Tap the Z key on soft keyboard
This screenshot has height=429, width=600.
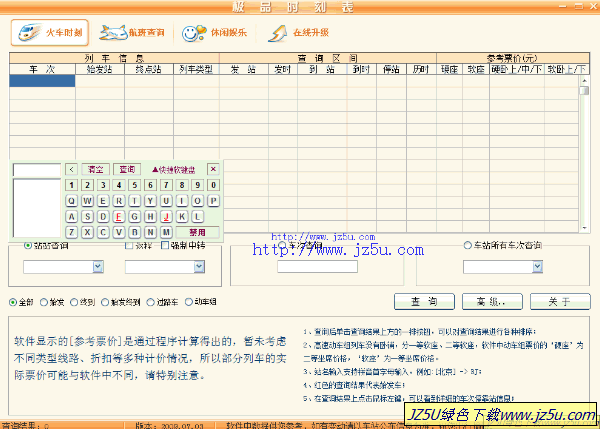point(71,232)
